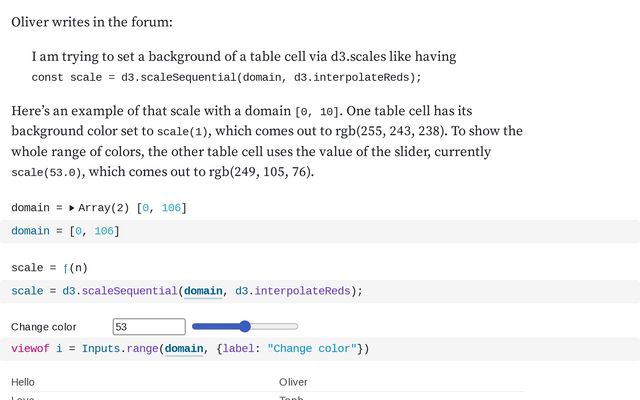Click the Oliver table cell

click(293, 382)
